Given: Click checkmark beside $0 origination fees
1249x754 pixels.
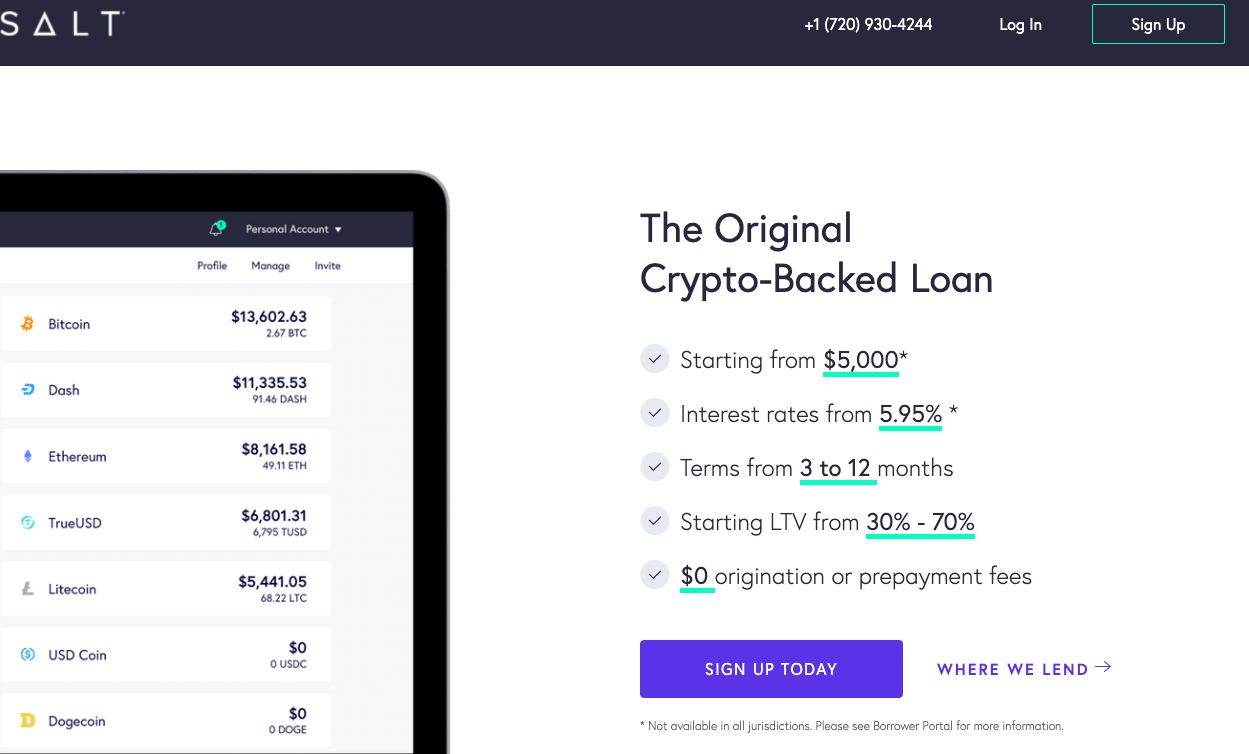Looking at the screenshot, I should pos(654,575).
